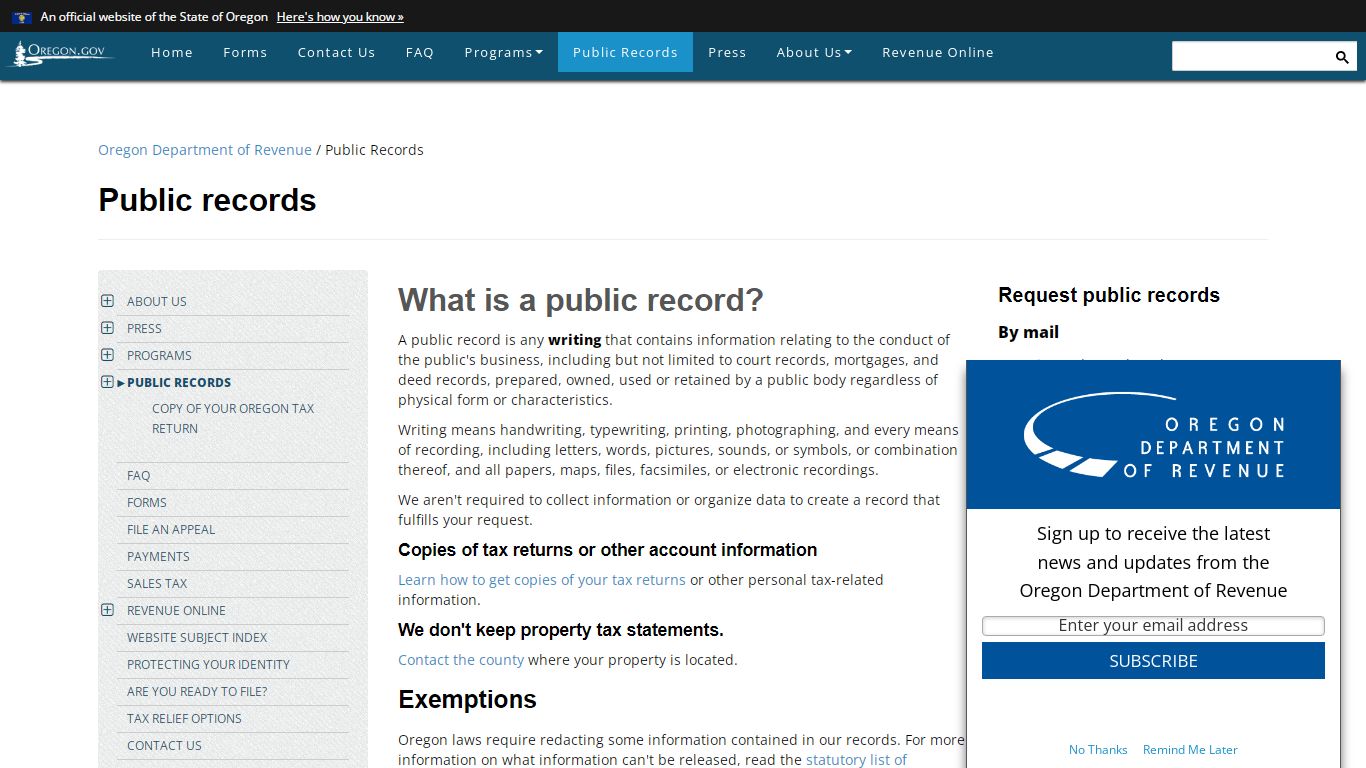Click the site search input field

point(1251,57)
